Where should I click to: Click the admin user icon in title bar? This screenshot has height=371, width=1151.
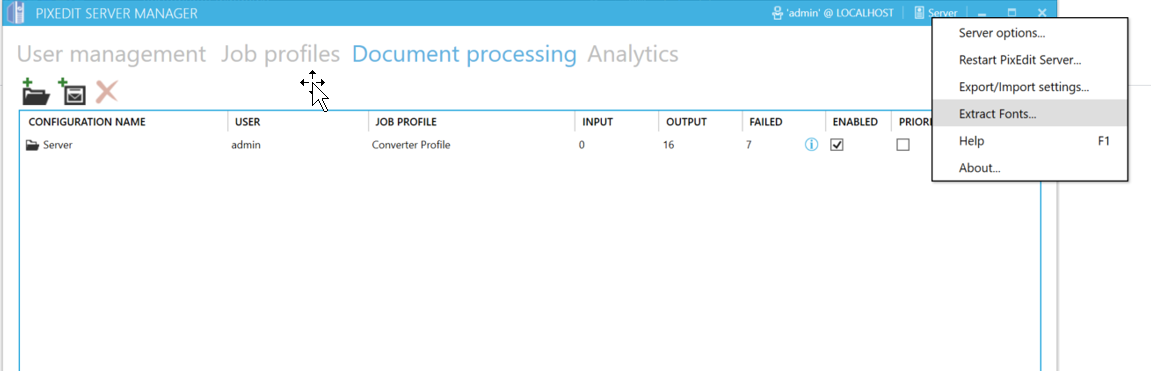coord(777,13)
